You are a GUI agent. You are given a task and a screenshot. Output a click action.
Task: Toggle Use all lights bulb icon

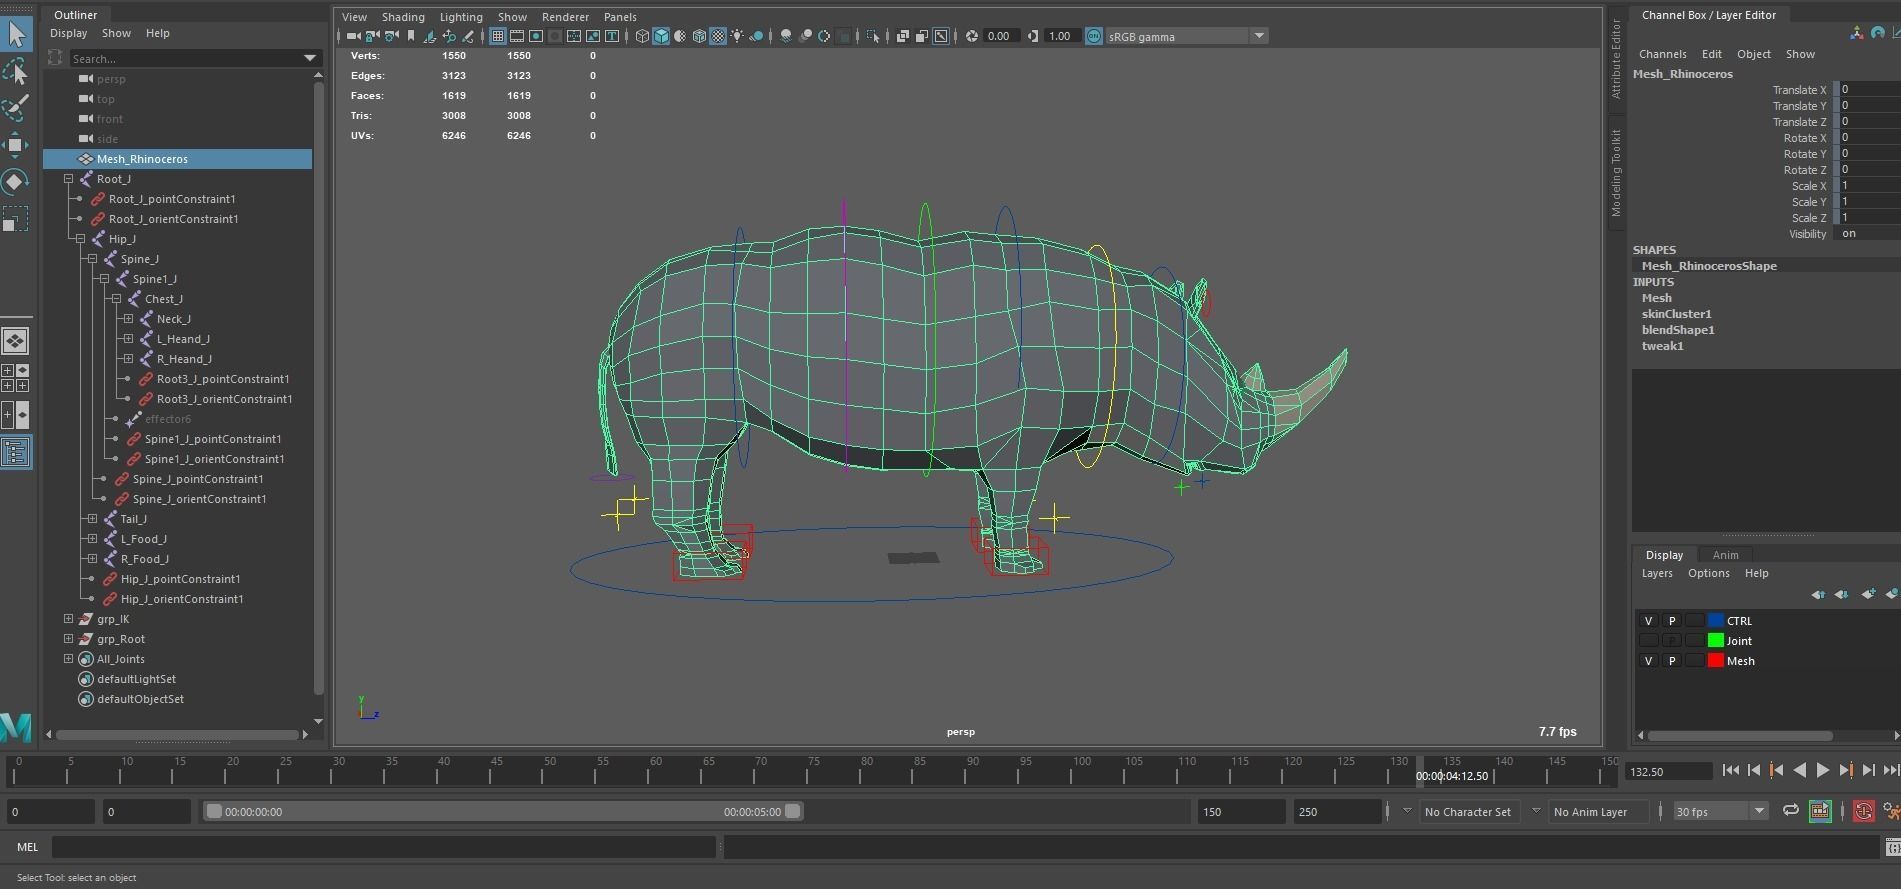(737, 36)
